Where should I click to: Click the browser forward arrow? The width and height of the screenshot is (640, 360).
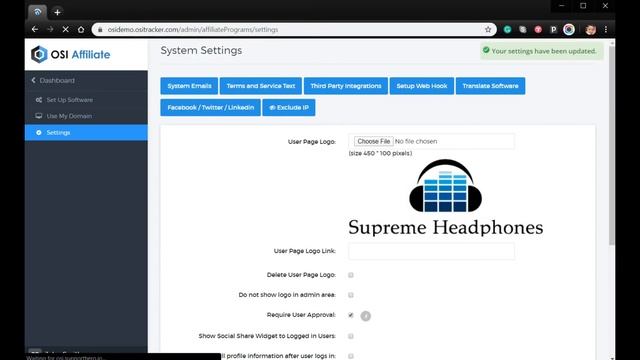[x=50, y=29]
